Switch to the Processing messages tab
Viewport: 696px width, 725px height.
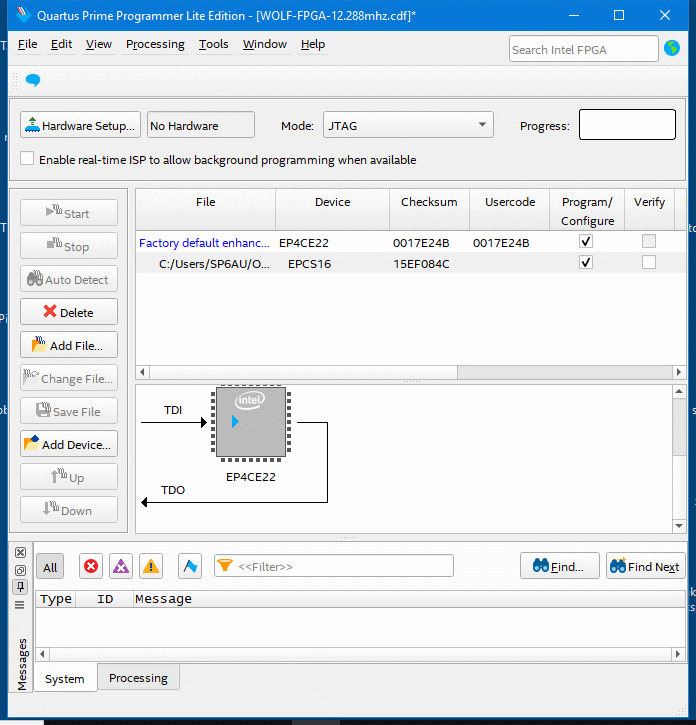point(138,678)
